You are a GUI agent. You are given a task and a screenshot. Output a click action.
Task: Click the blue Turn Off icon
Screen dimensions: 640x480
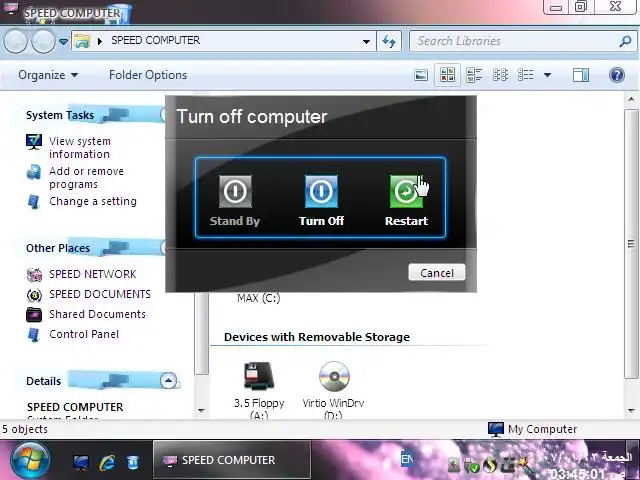coord(321,191)
